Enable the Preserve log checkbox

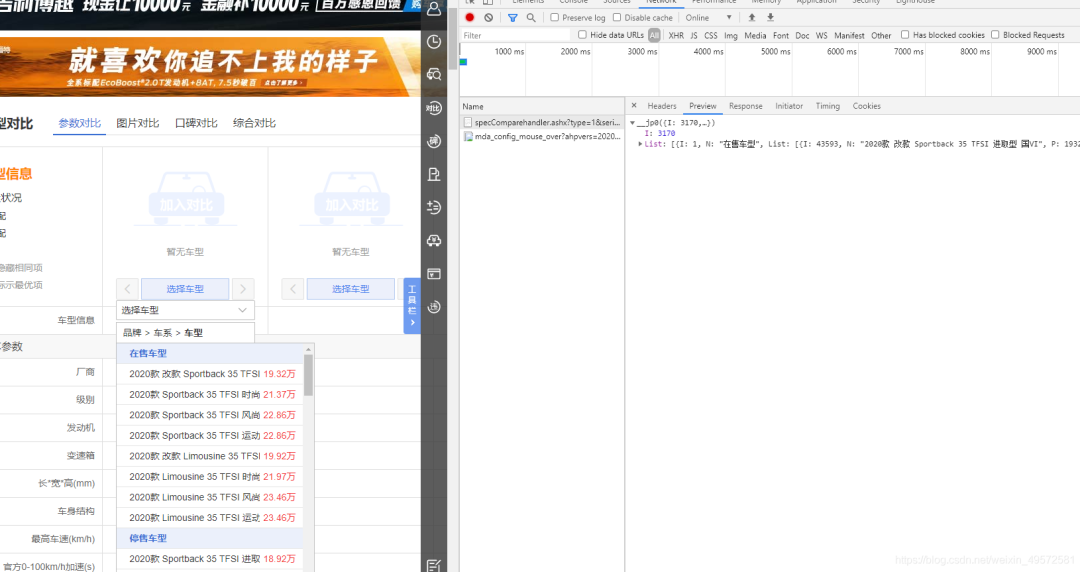point(555,18)
